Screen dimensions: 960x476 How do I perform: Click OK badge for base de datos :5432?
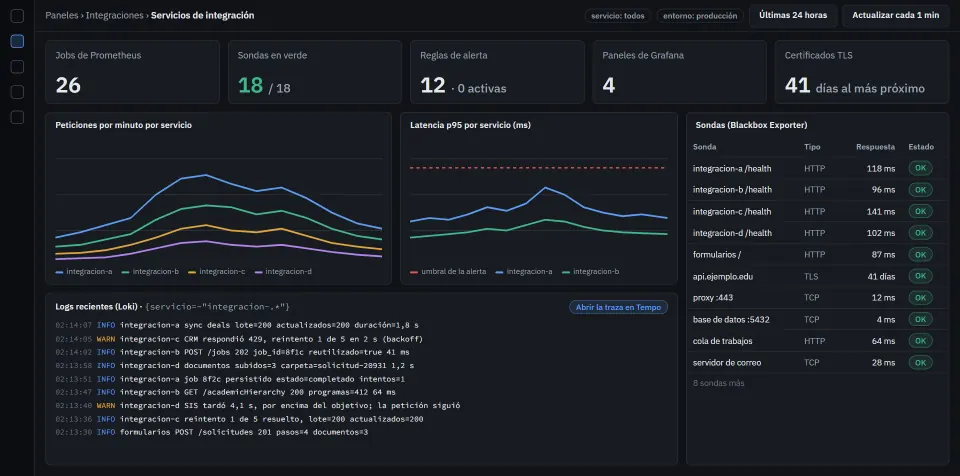pos(920,319)
